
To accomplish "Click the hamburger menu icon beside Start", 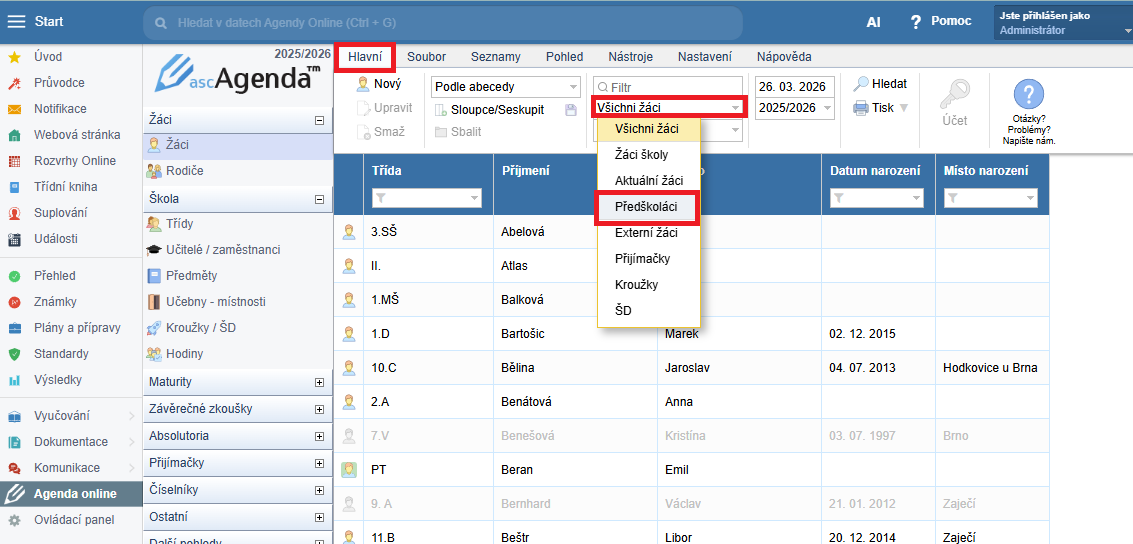I will (x=17, y=22).
